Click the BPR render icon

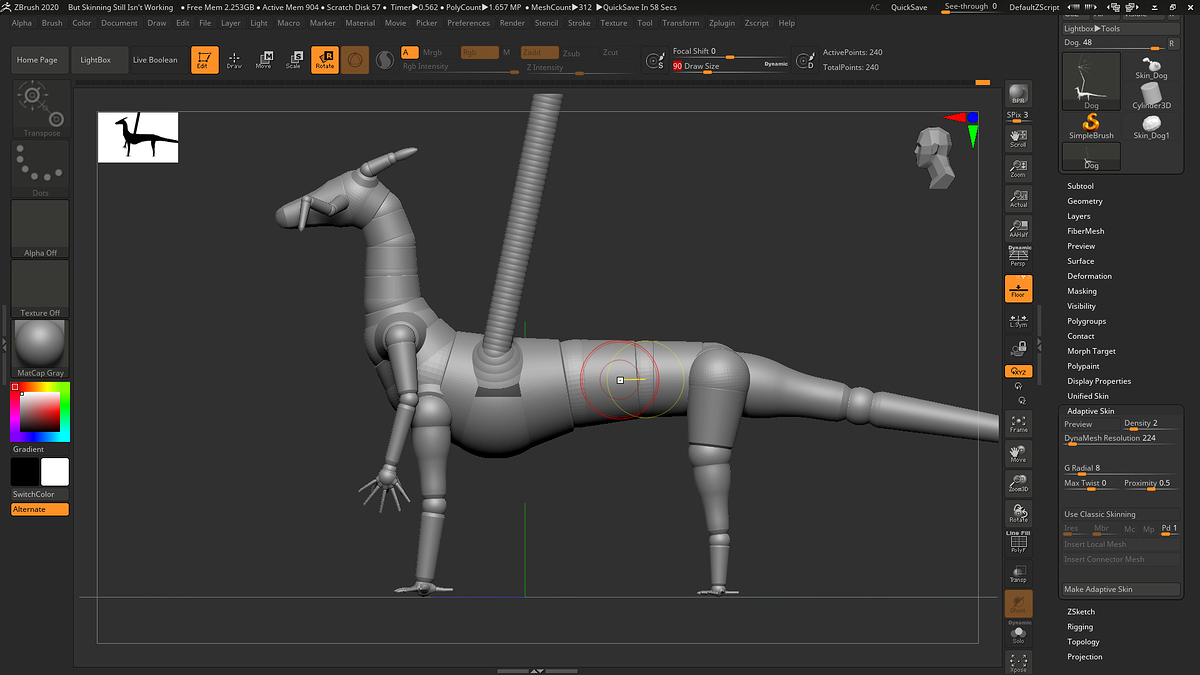click(x=1018, y=94)
